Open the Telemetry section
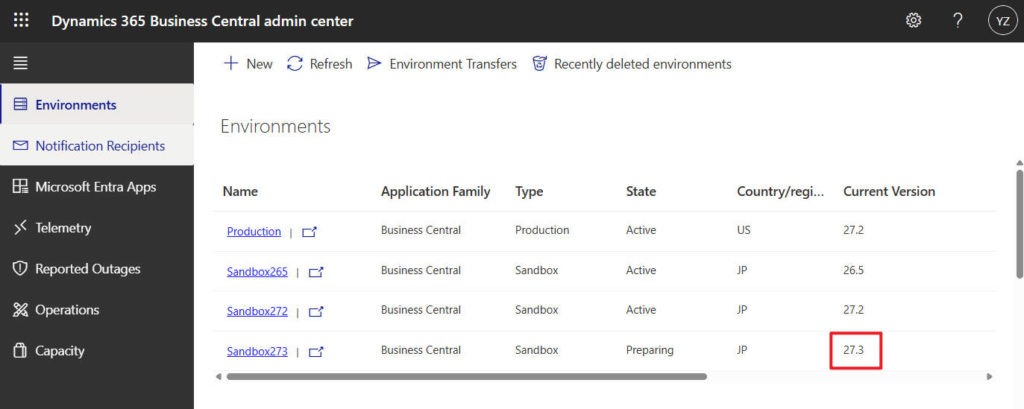The width and height of the screenshot is (1024, 409). (x=63, y=228)
